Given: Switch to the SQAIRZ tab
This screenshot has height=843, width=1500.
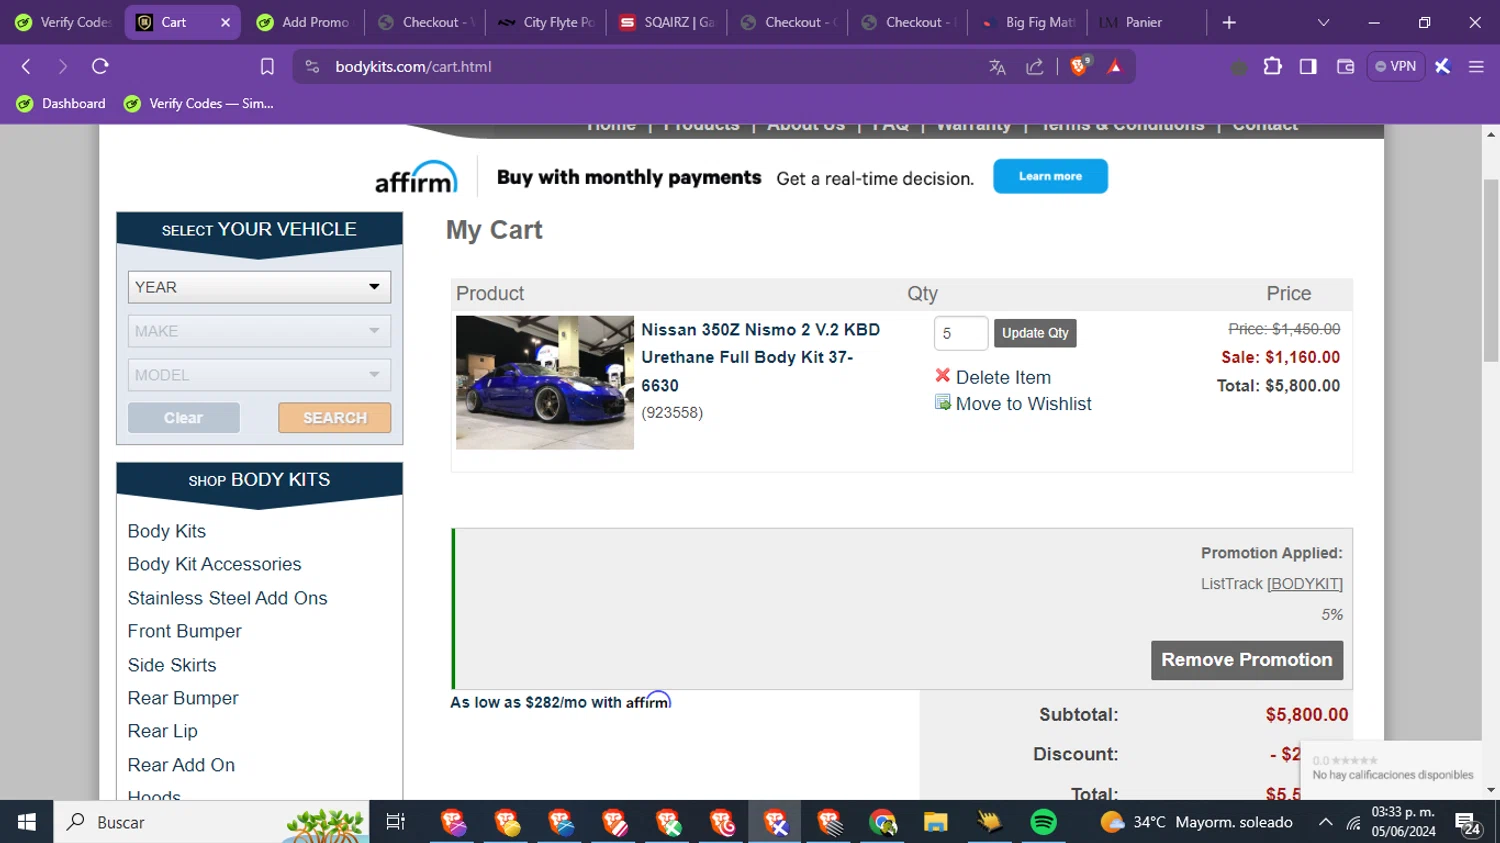Looking at the screenshot, I should coord(667,22).
